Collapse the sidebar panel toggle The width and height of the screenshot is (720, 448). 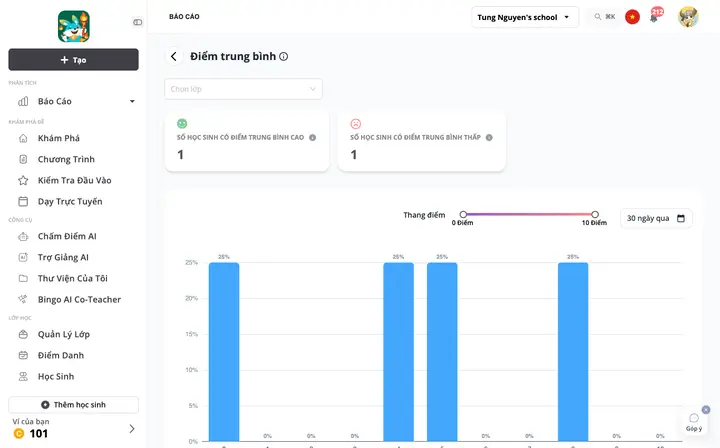(x=137, y=22)
